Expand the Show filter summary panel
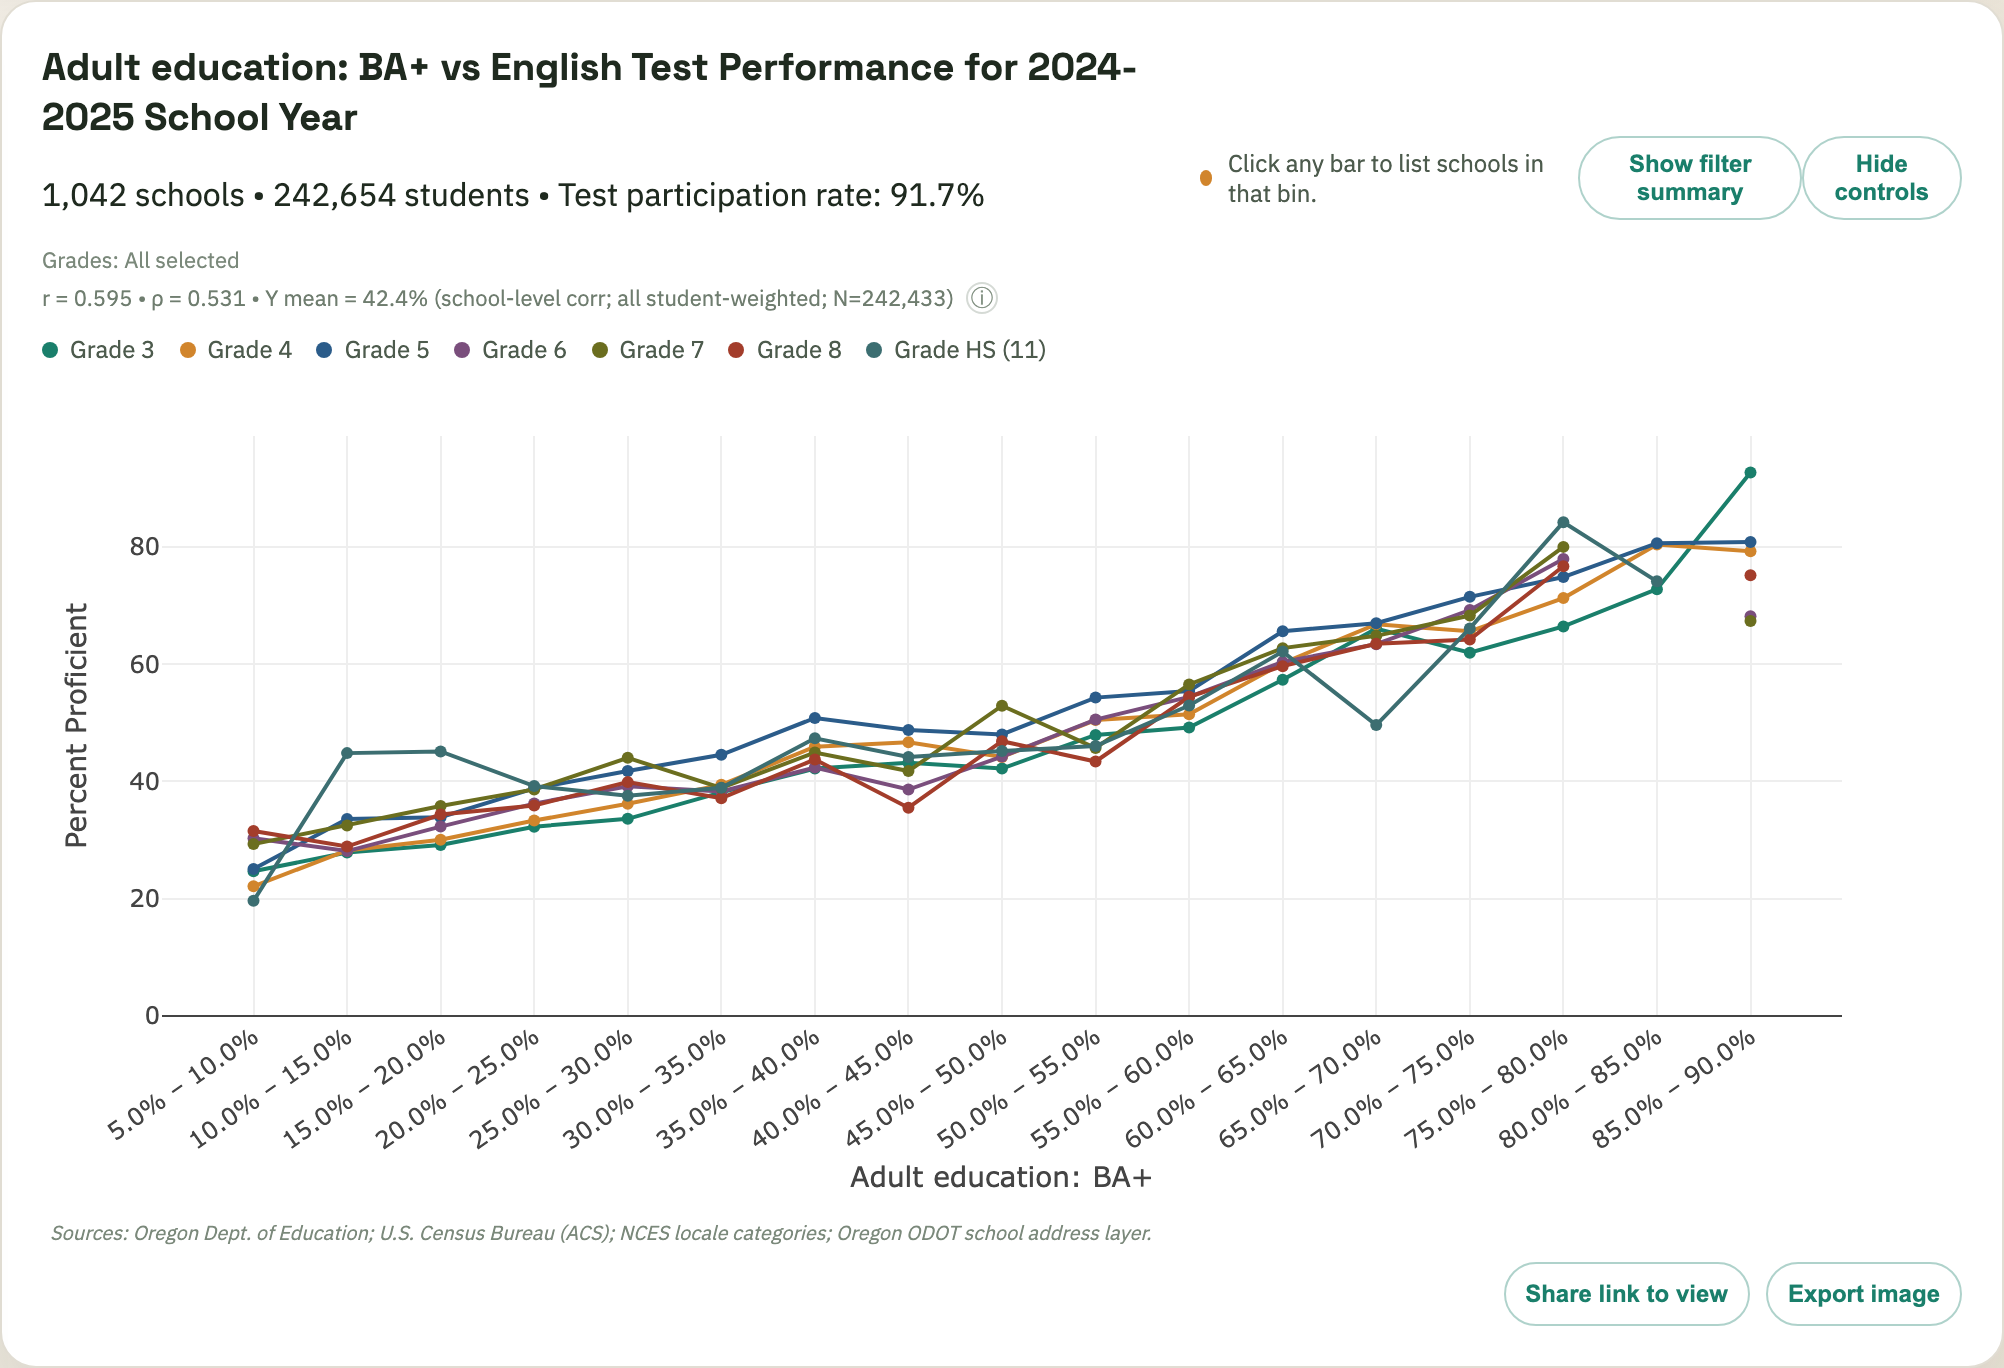The image size is (2004, 1368). point(1688,177)
